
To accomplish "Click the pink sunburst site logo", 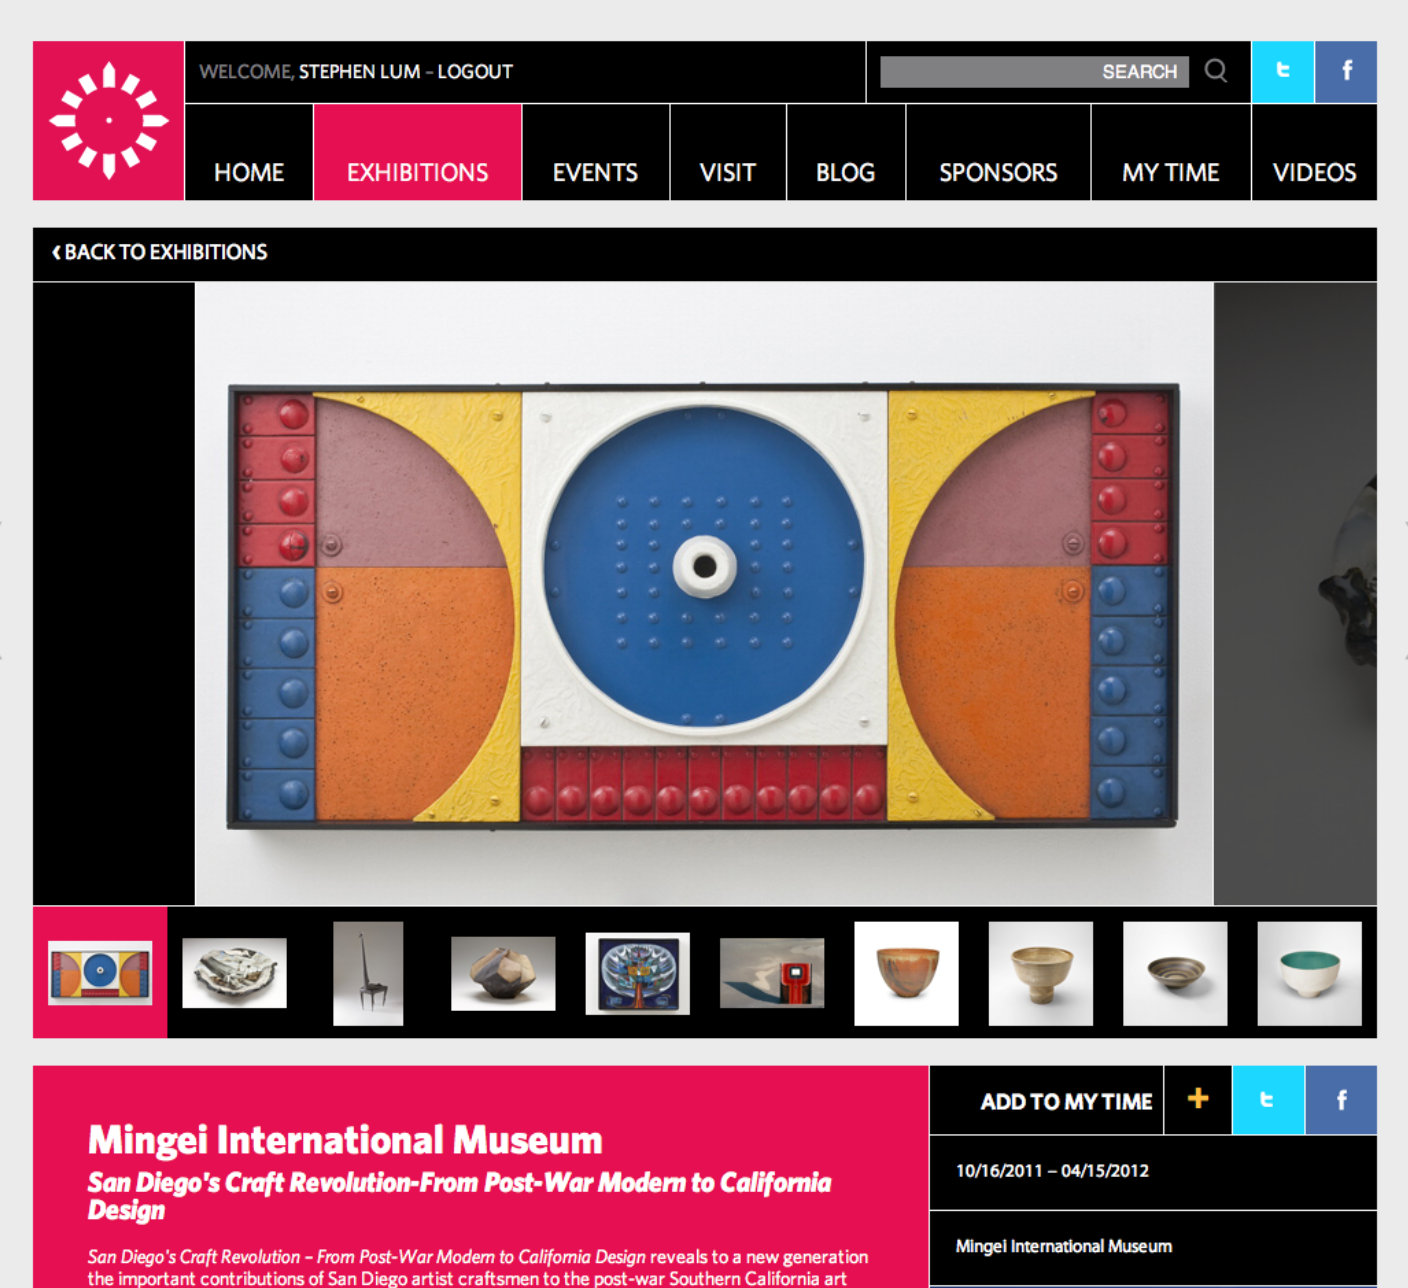I will (x=108, y=121).
